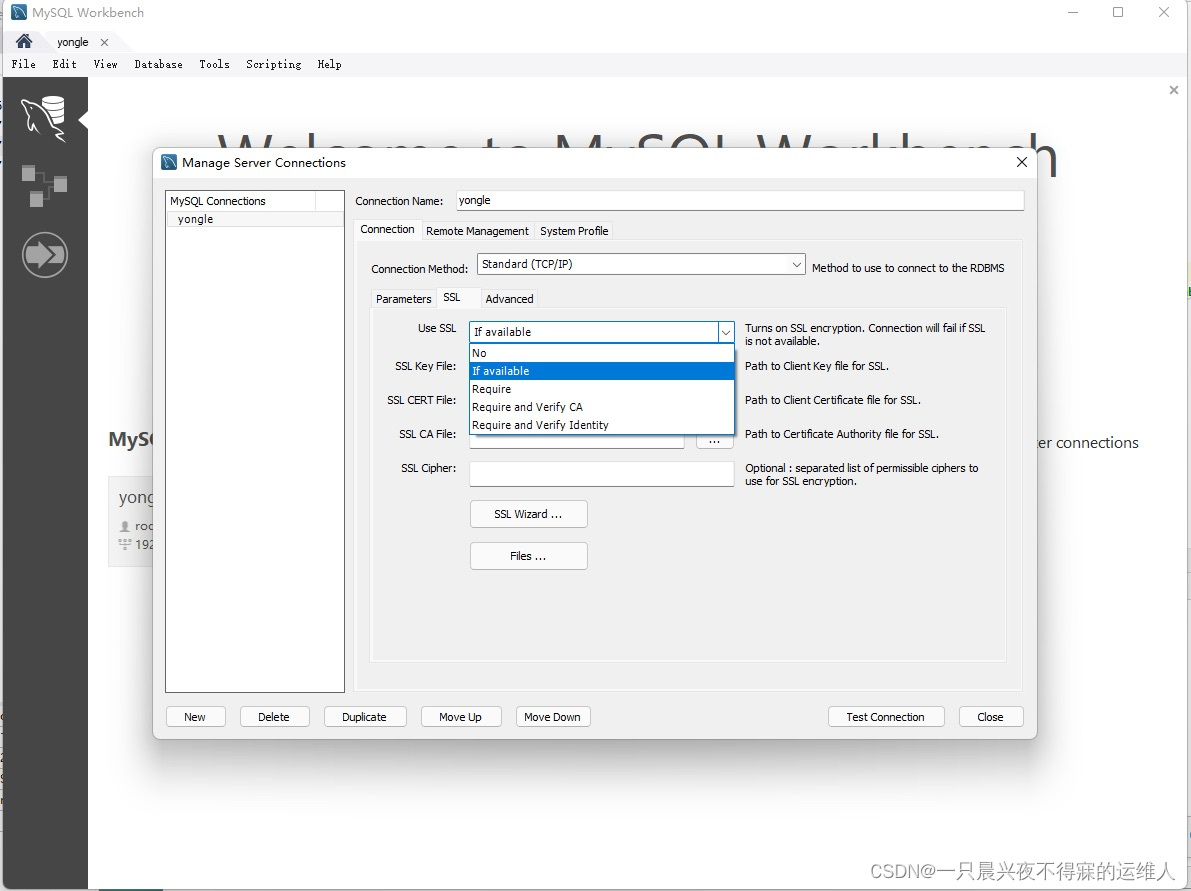1191x891 pixels.
Task: Open the Connection Method dropdown
Action: (x=641, y=264)
